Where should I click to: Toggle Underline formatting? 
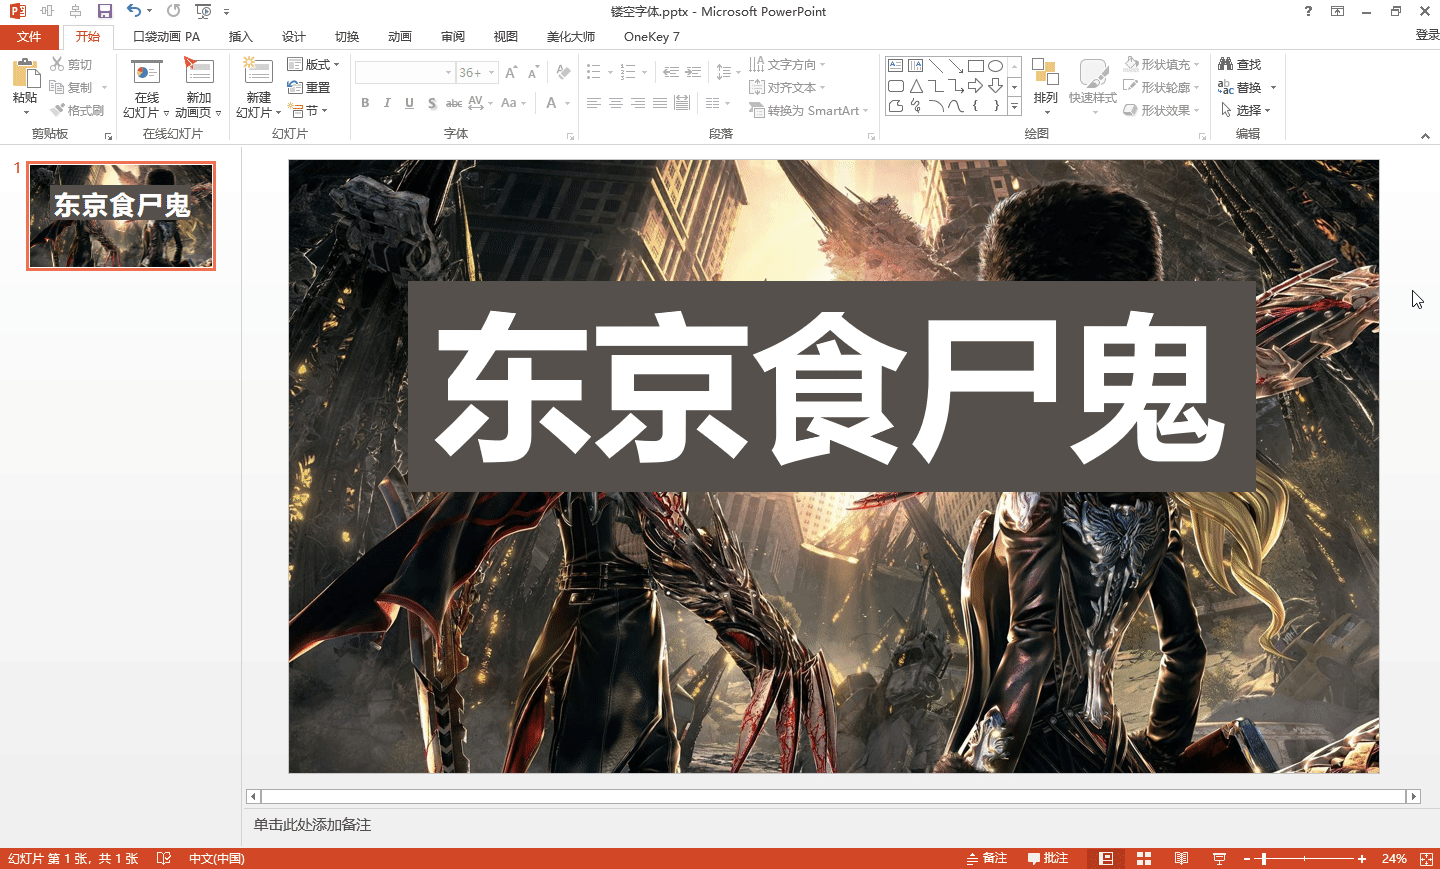[x=409, y=103]
